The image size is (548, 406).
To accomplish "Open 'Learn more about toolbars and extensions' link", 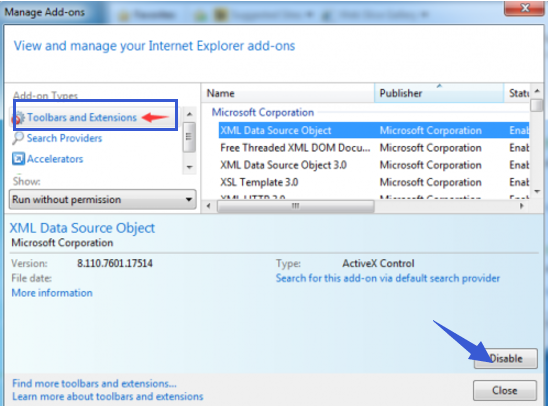I will tap(108, 397).
